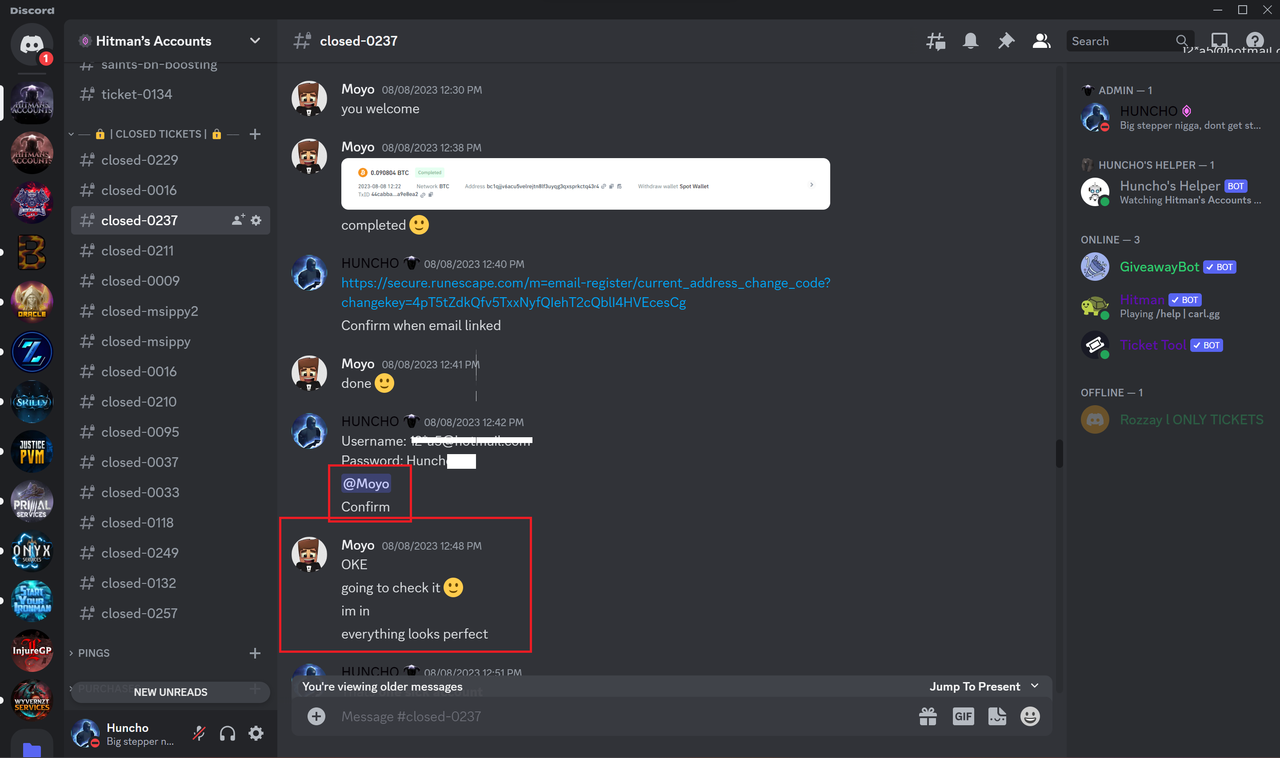Open the Threads icon in channel header
Image resolution: width=1280 pixels, height=758 pixels.
pyautogui.click(x=936, y=41)
